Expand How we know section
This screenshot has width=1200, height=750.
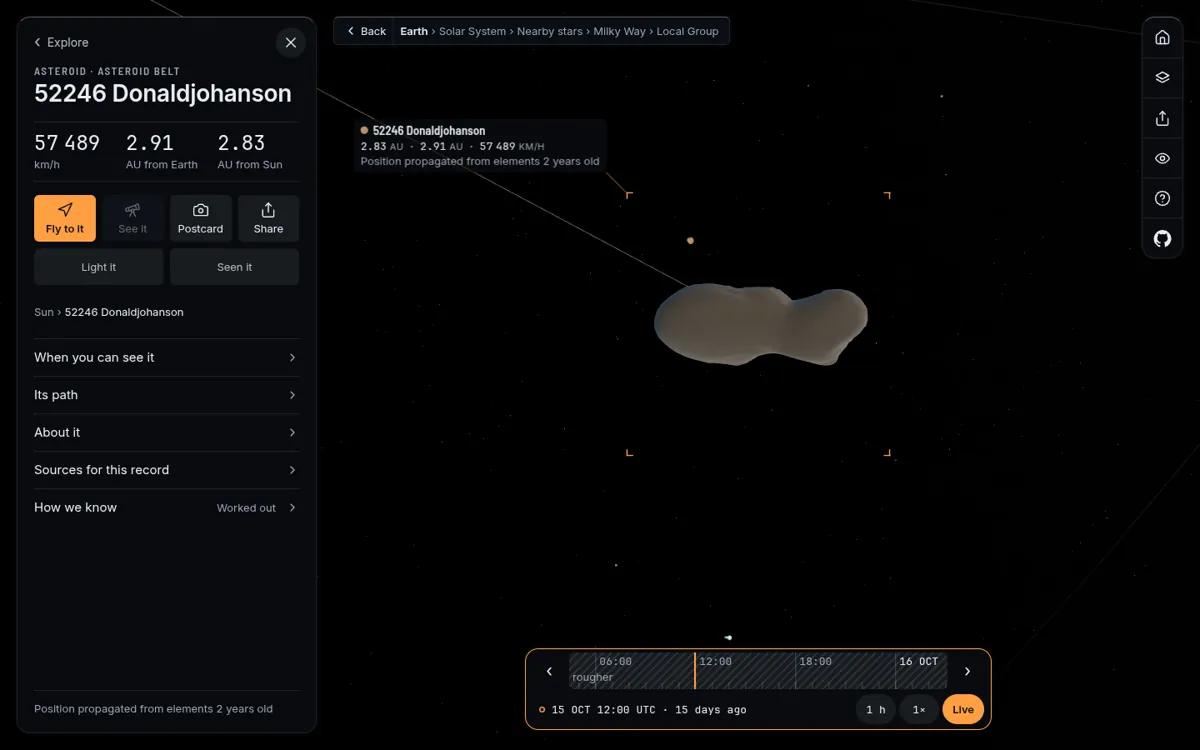166,507
